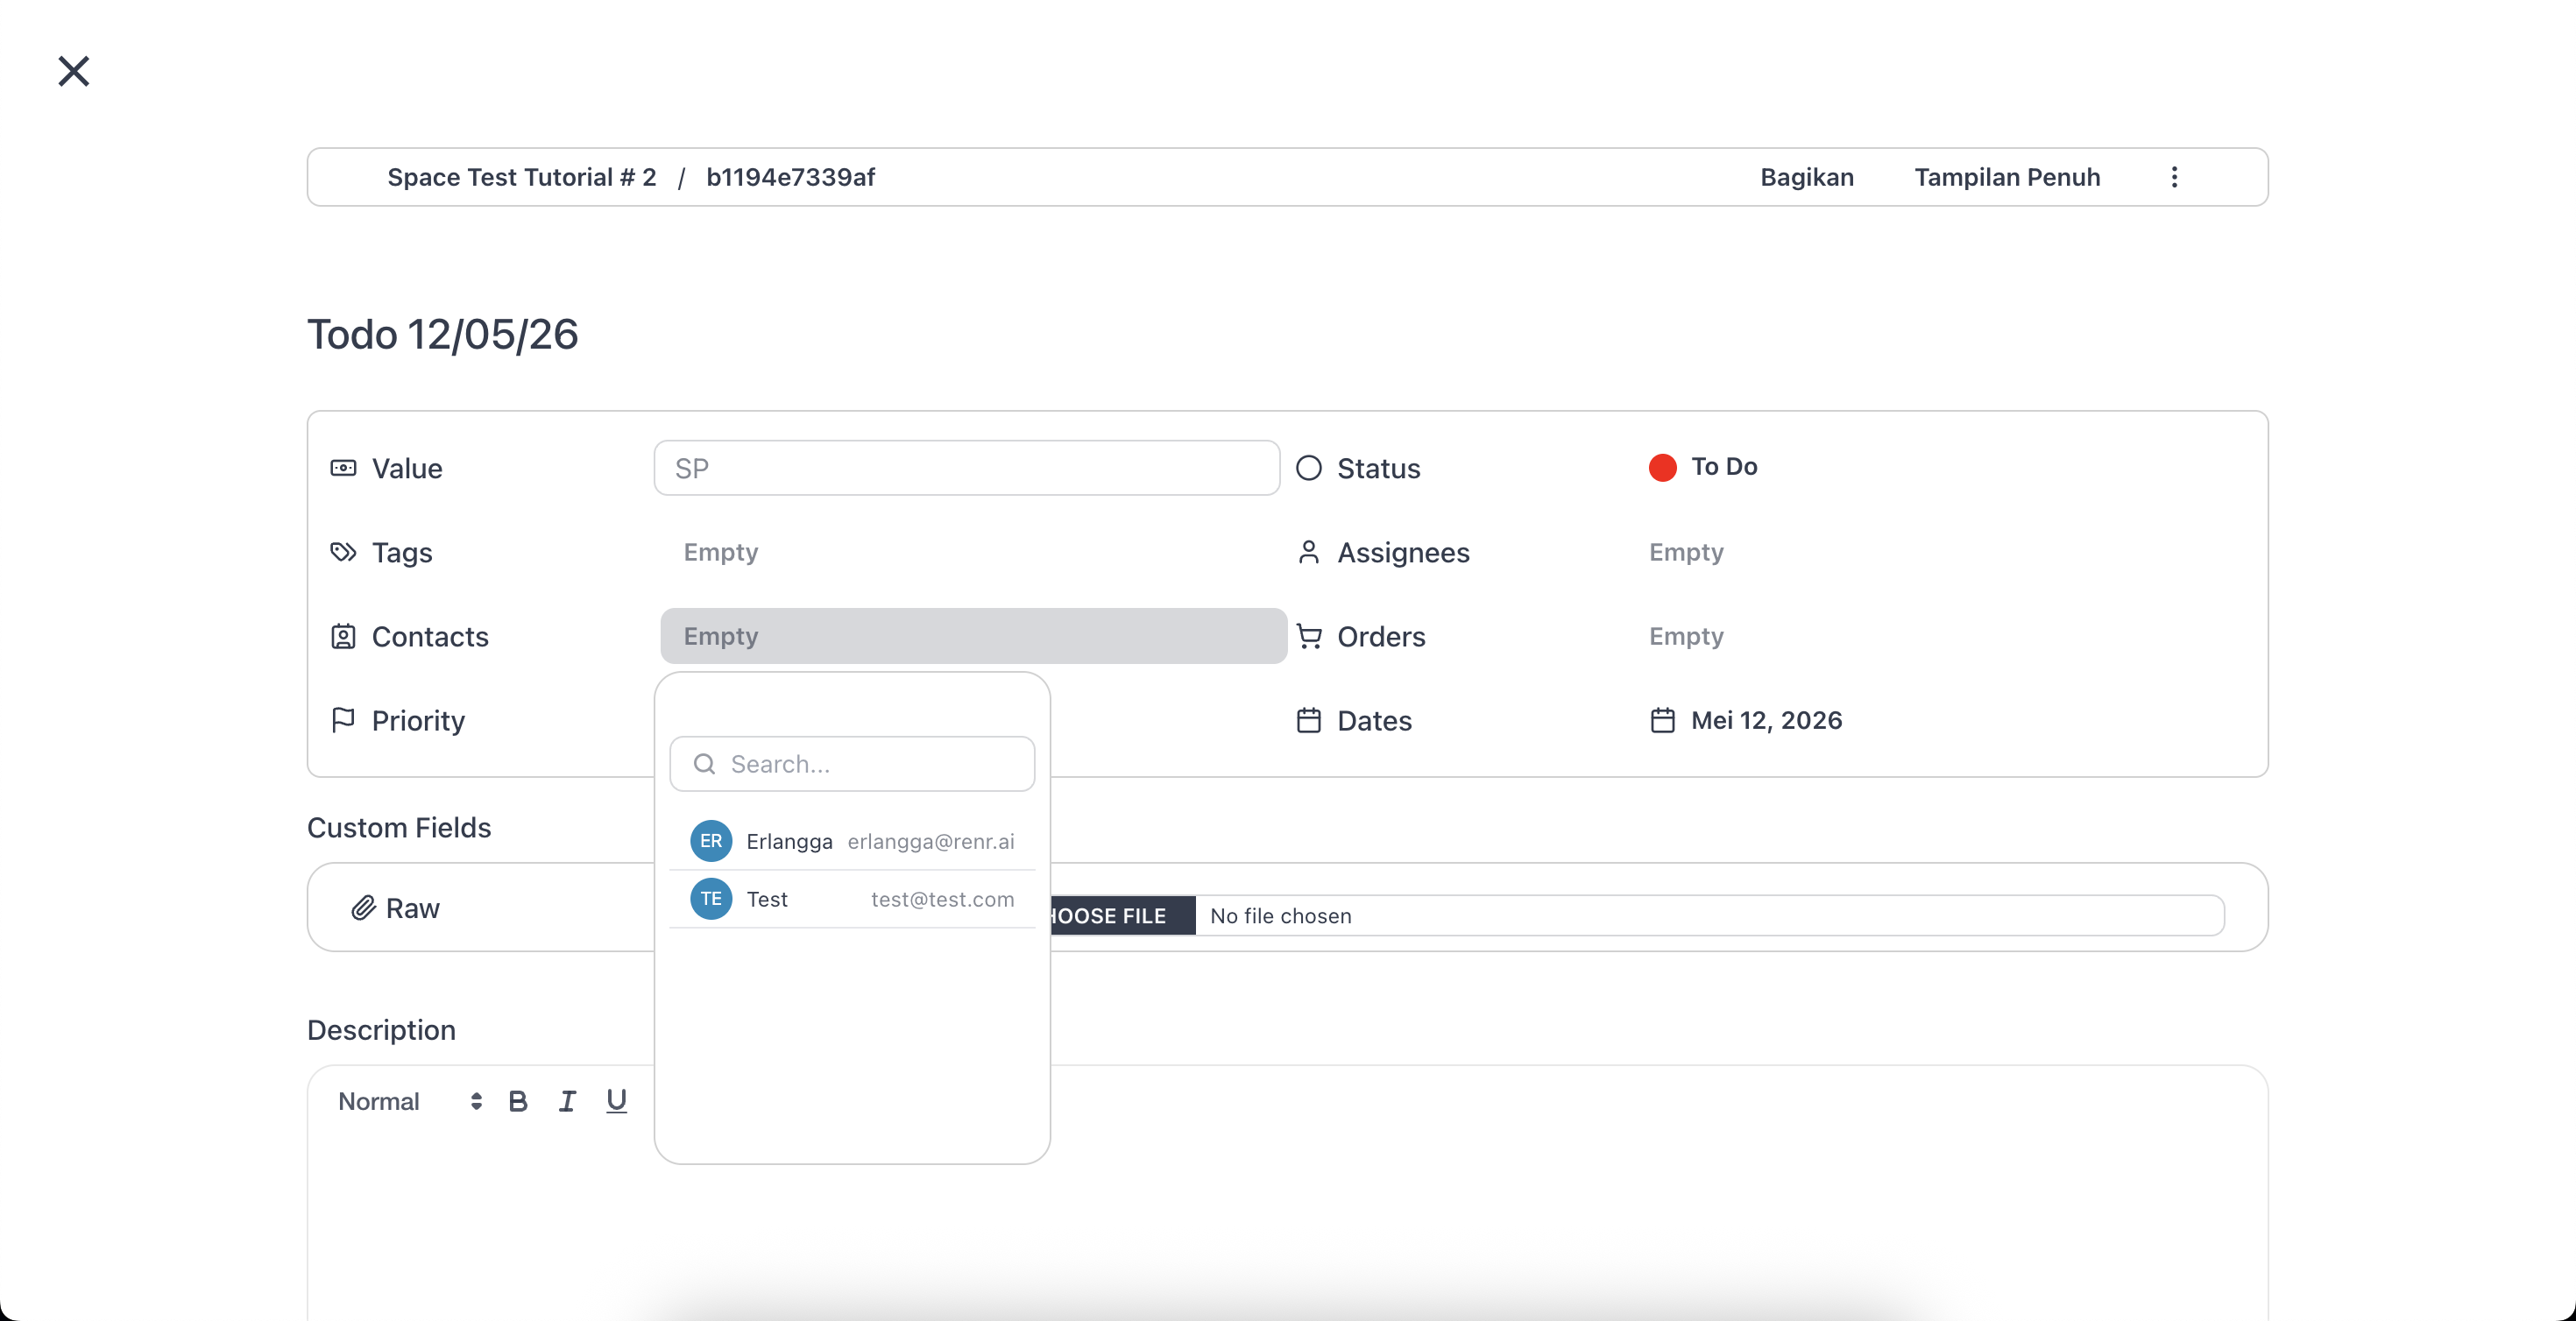
Task: Click the Bold formatting icon
Action: (518, 1101)
